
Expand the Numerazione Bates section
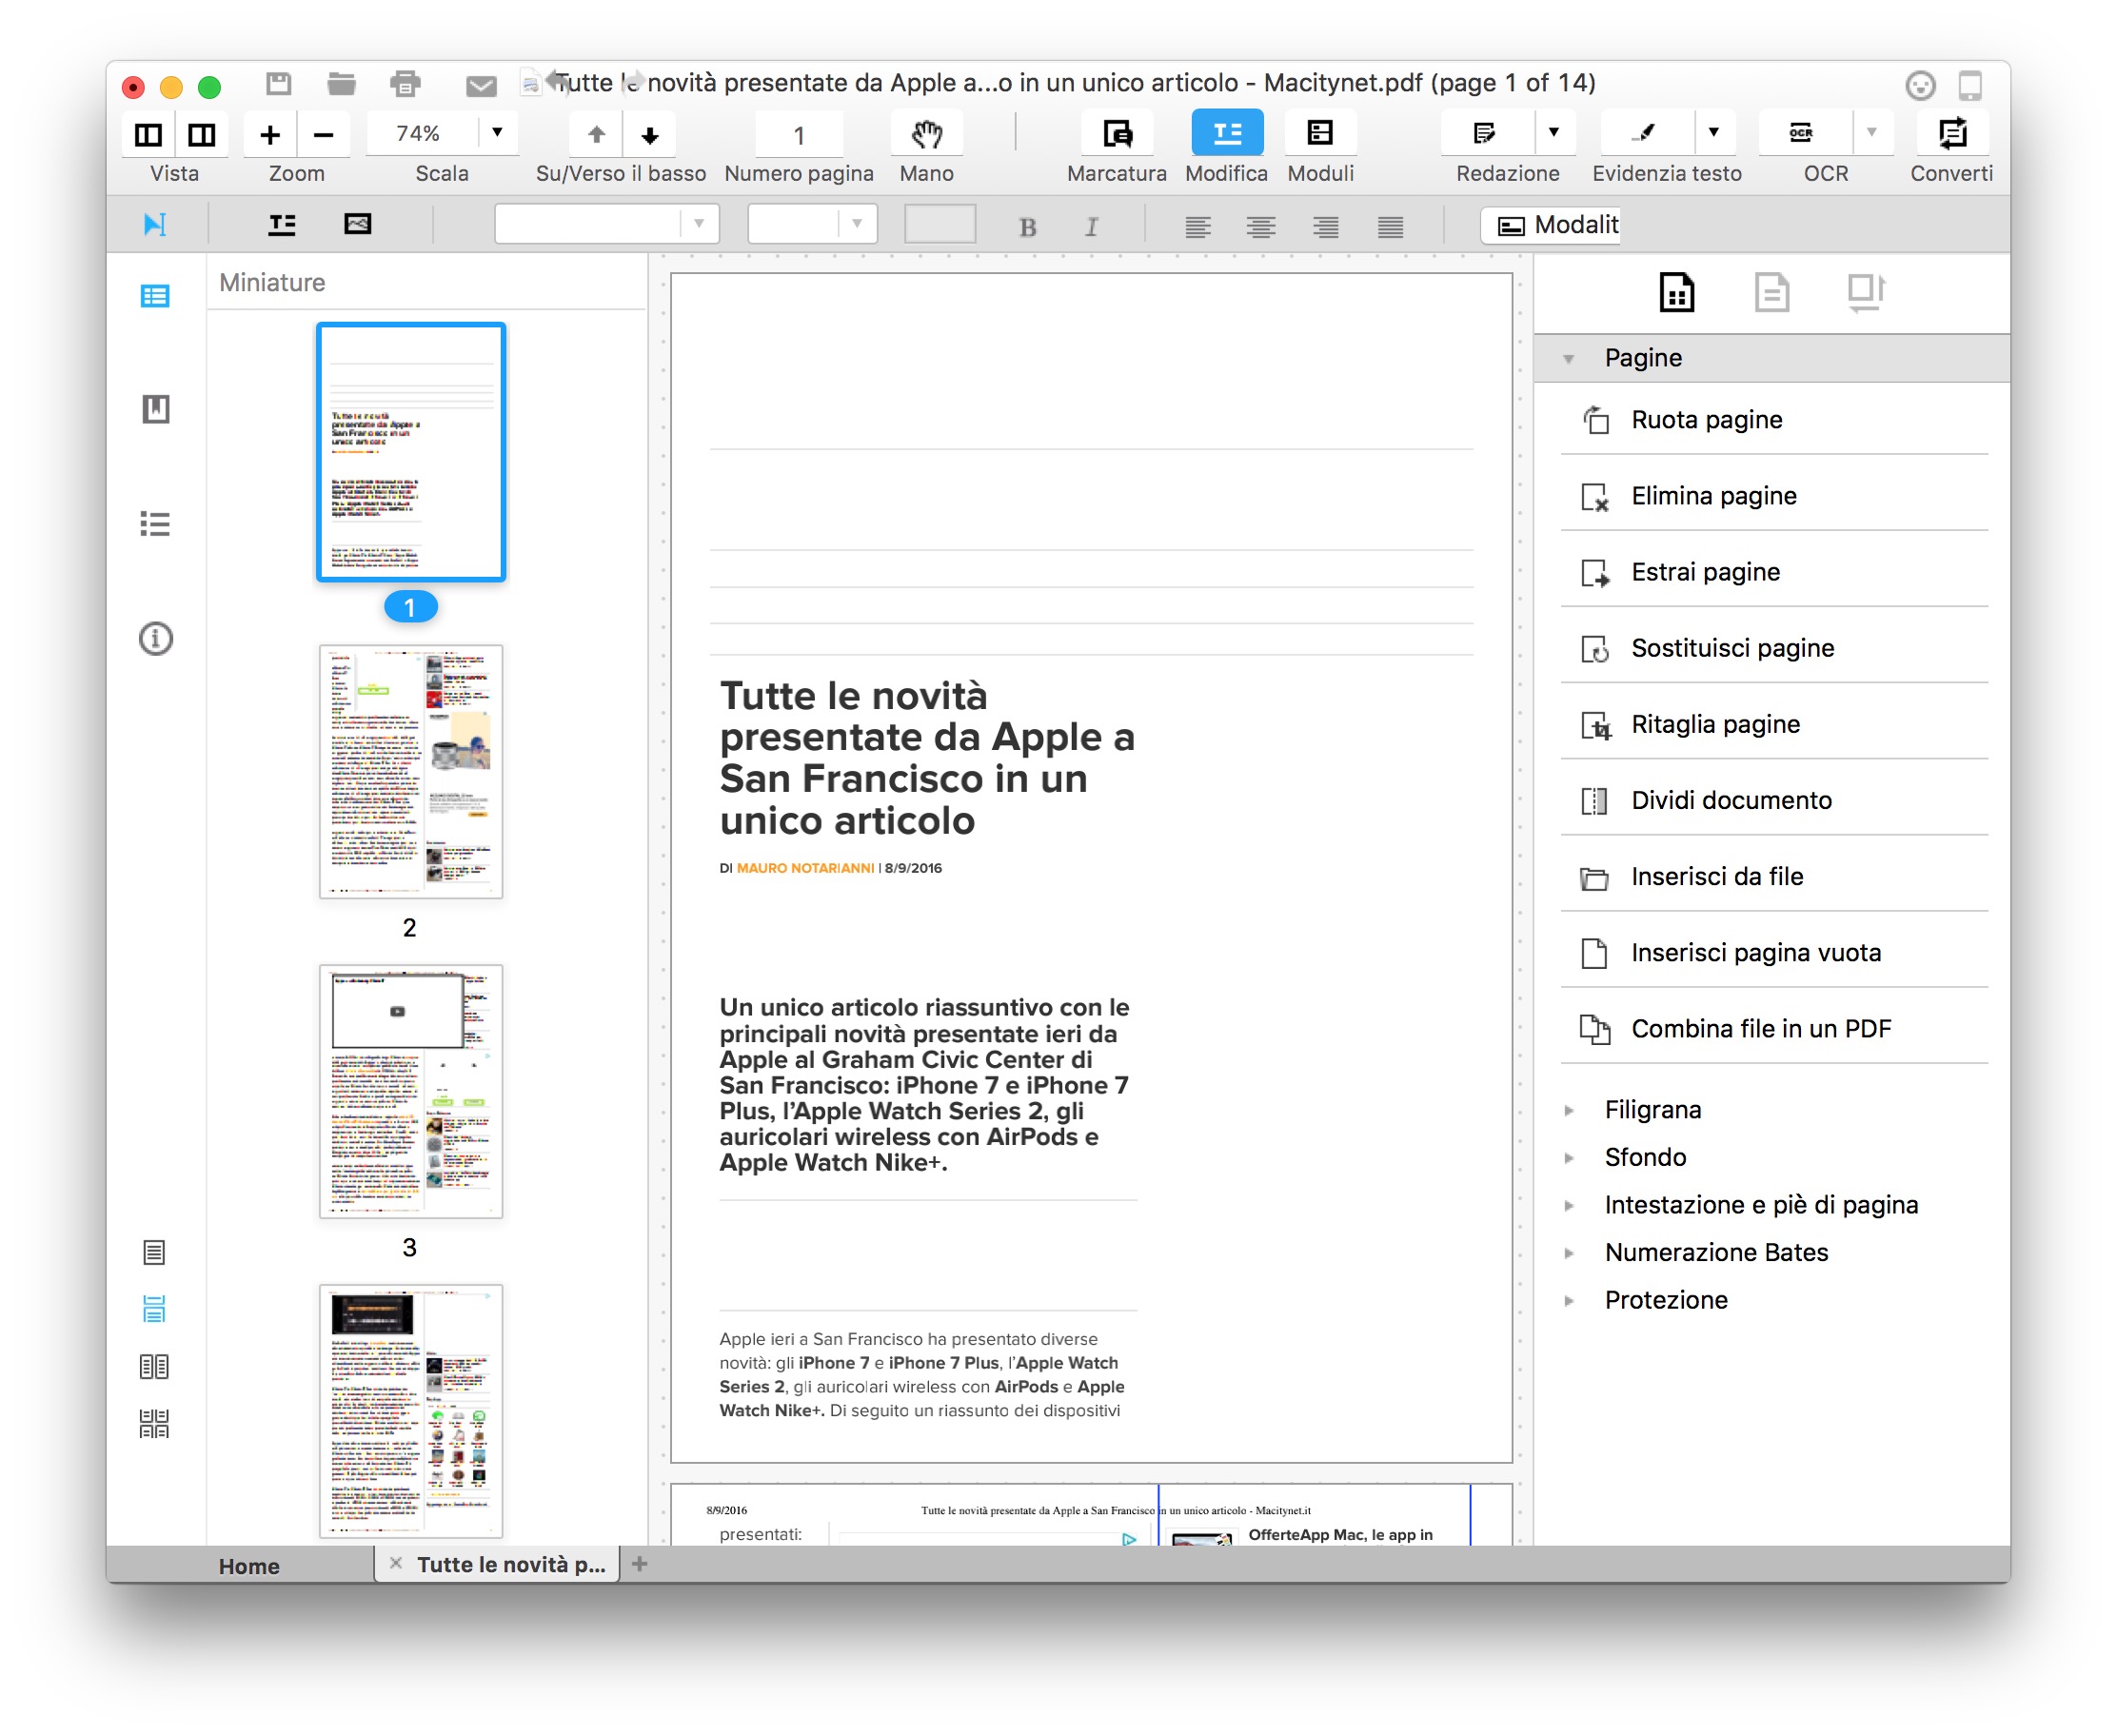point(1569,1253)
